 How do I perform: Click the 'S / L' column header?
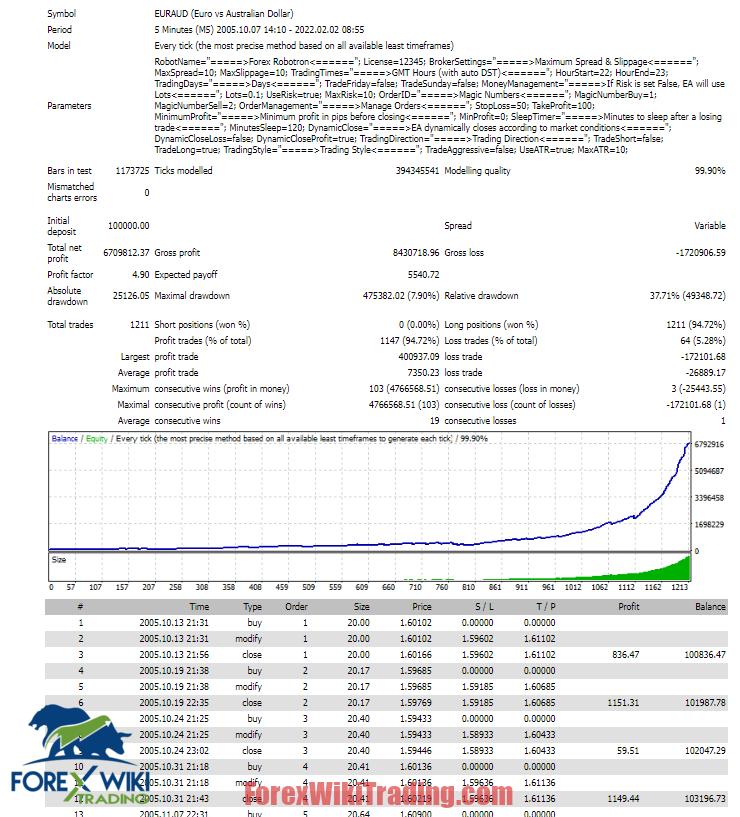(484, 607)
